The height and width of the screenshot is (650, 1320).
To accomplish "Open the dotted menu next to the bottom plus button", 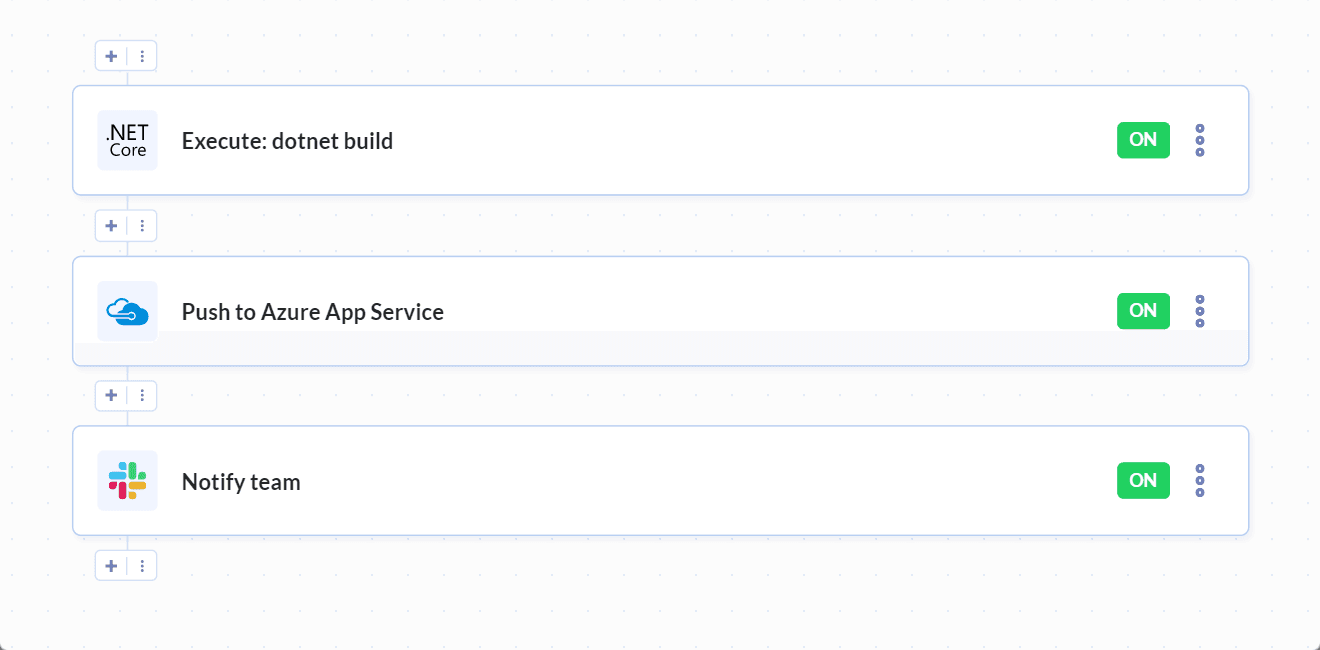I will point(141,565).
